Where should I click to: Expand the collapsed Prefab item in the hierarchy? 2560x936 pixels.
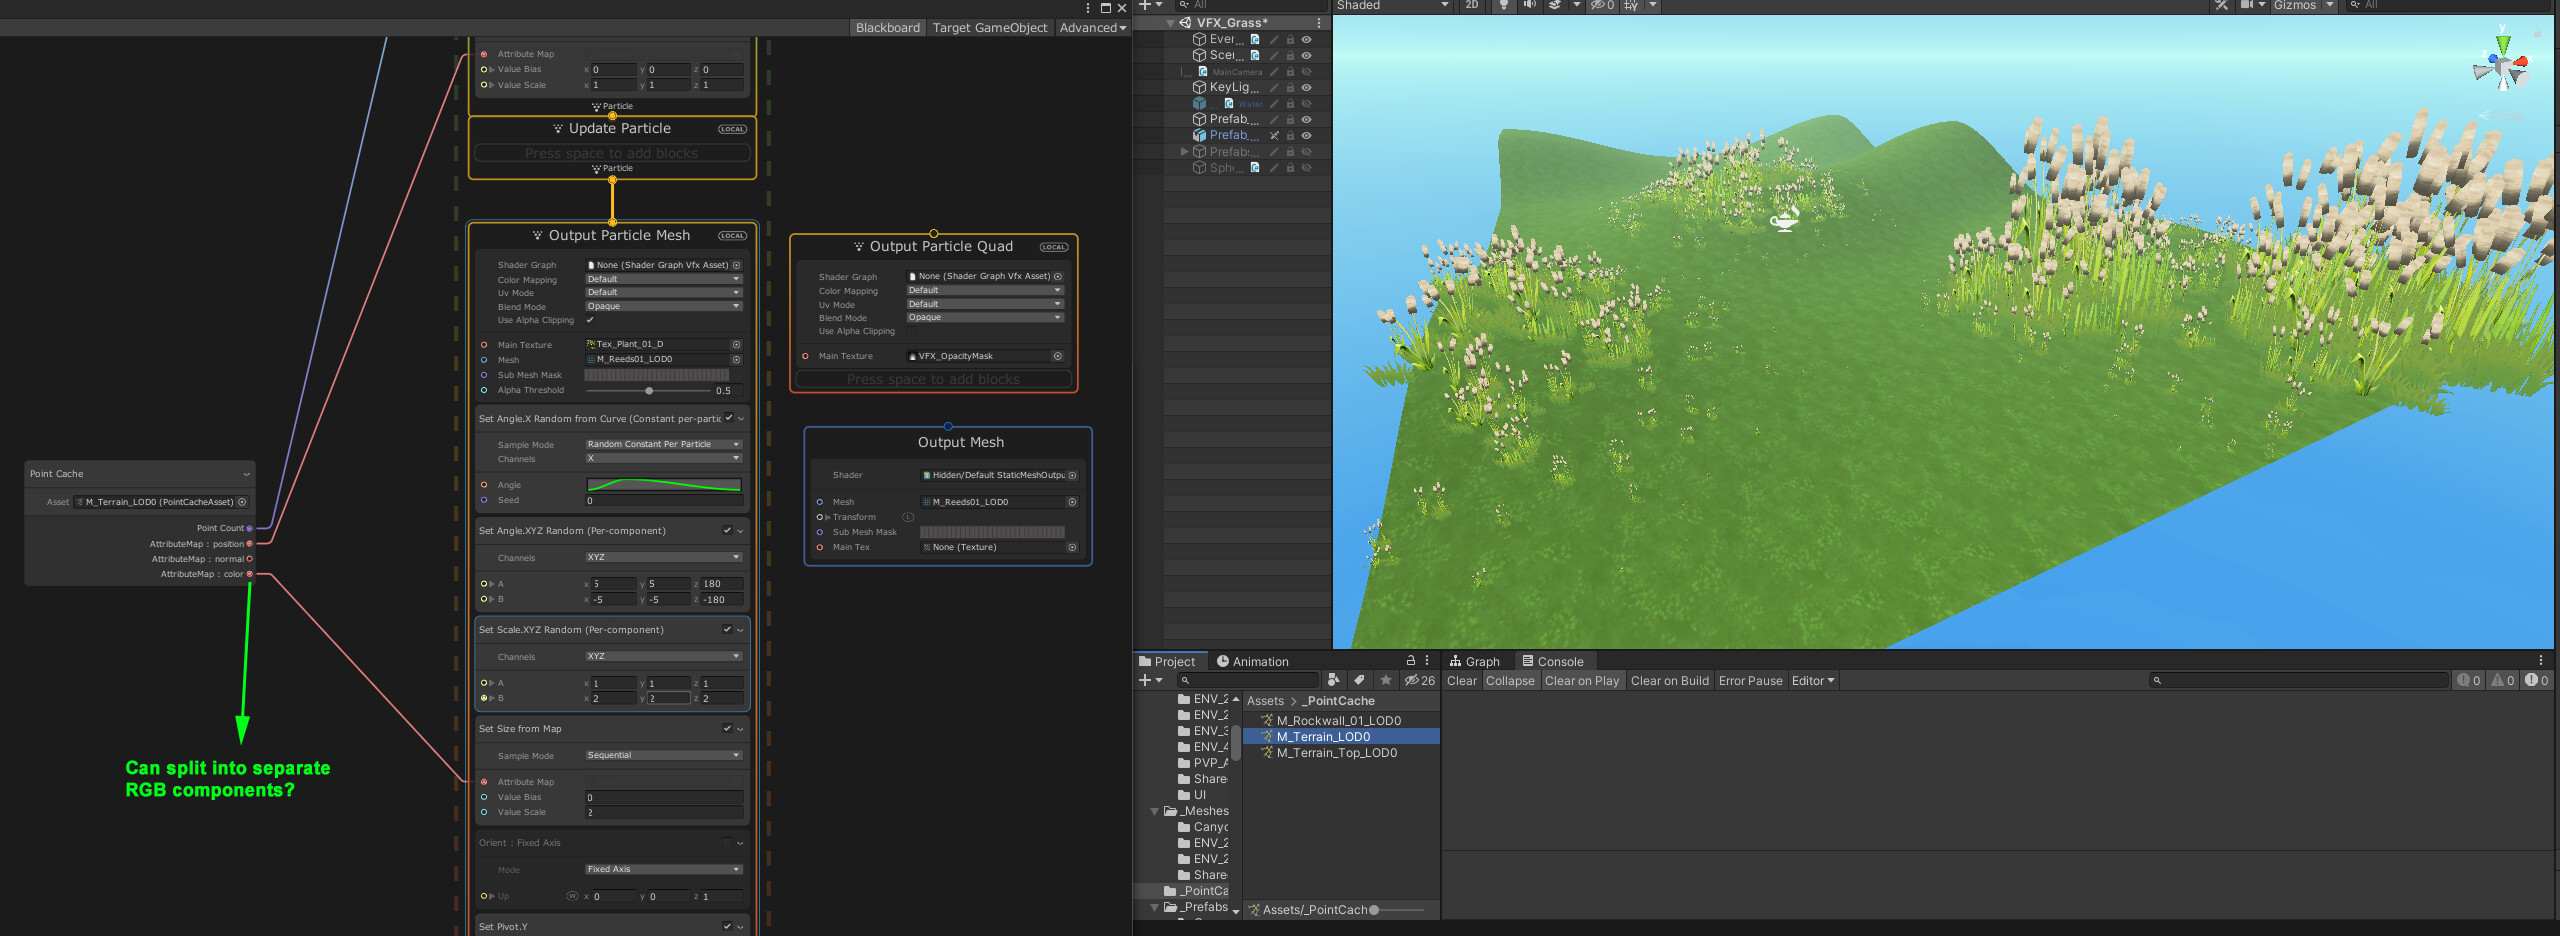pos(1183,151)
